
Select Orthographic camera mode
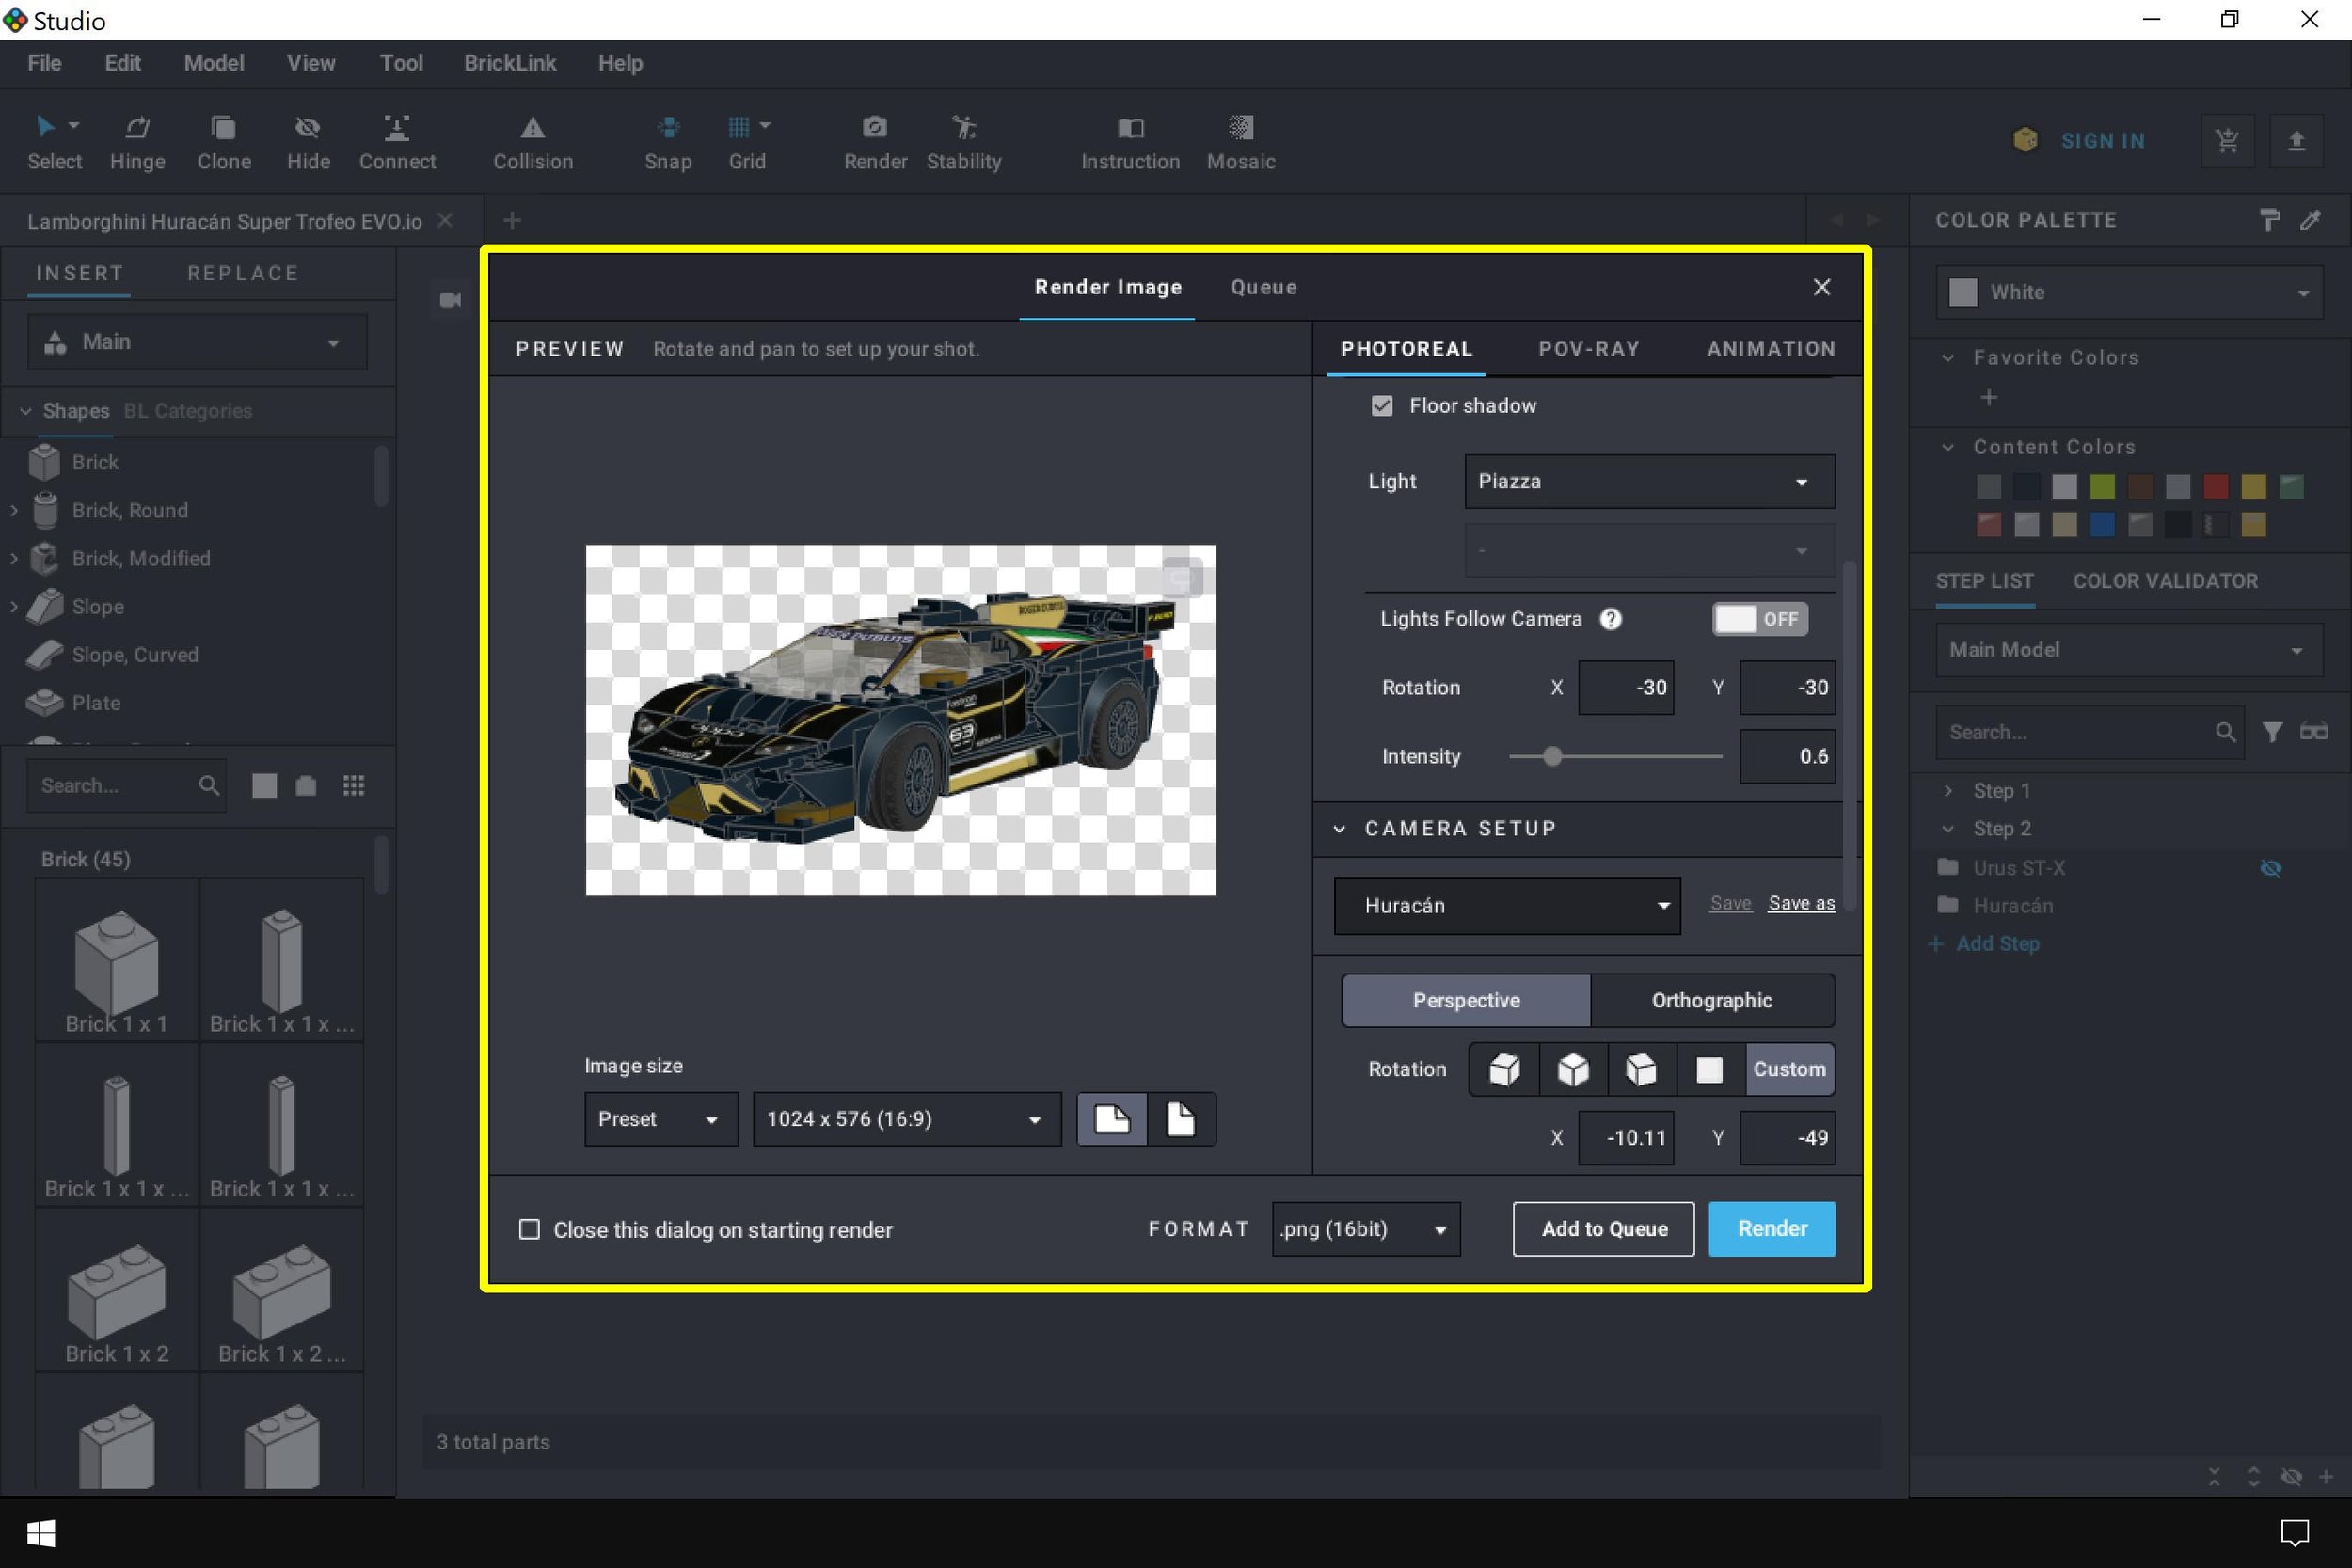(x=1712, y=1000)
